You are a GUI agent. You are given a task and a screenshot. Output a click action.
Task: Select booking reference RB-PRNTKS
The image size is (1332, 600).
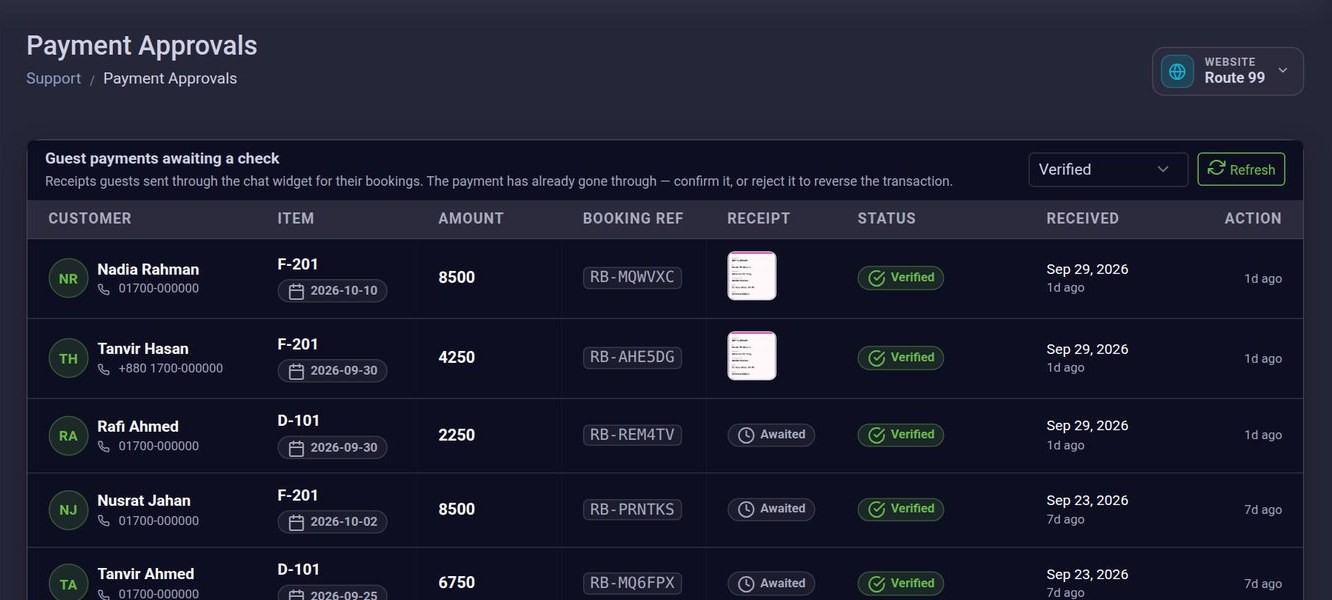tap(632, 509)
